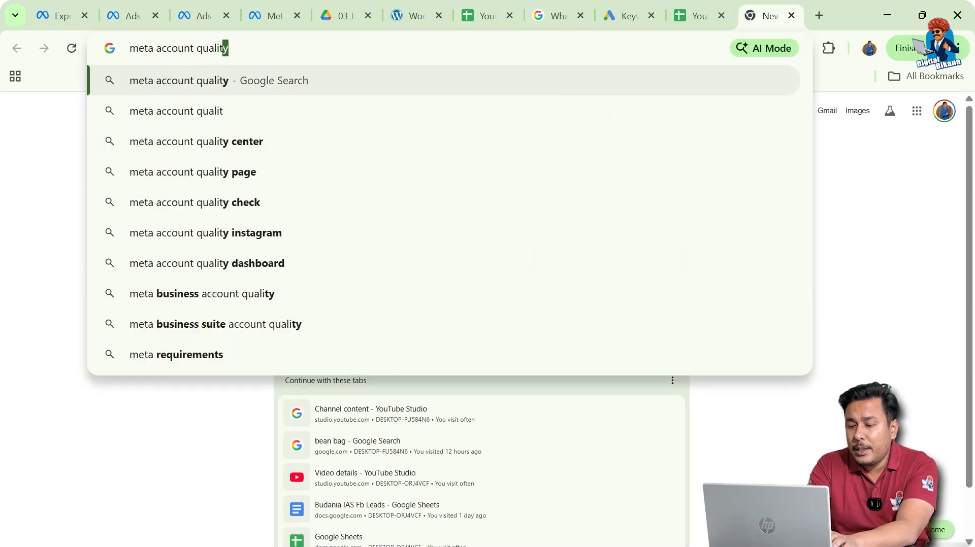Viewport: 975px width, 547px height.
Task: Select 'meta account quality instagram' suggestion
Action: pyautogui.click(x=444, y=232)
